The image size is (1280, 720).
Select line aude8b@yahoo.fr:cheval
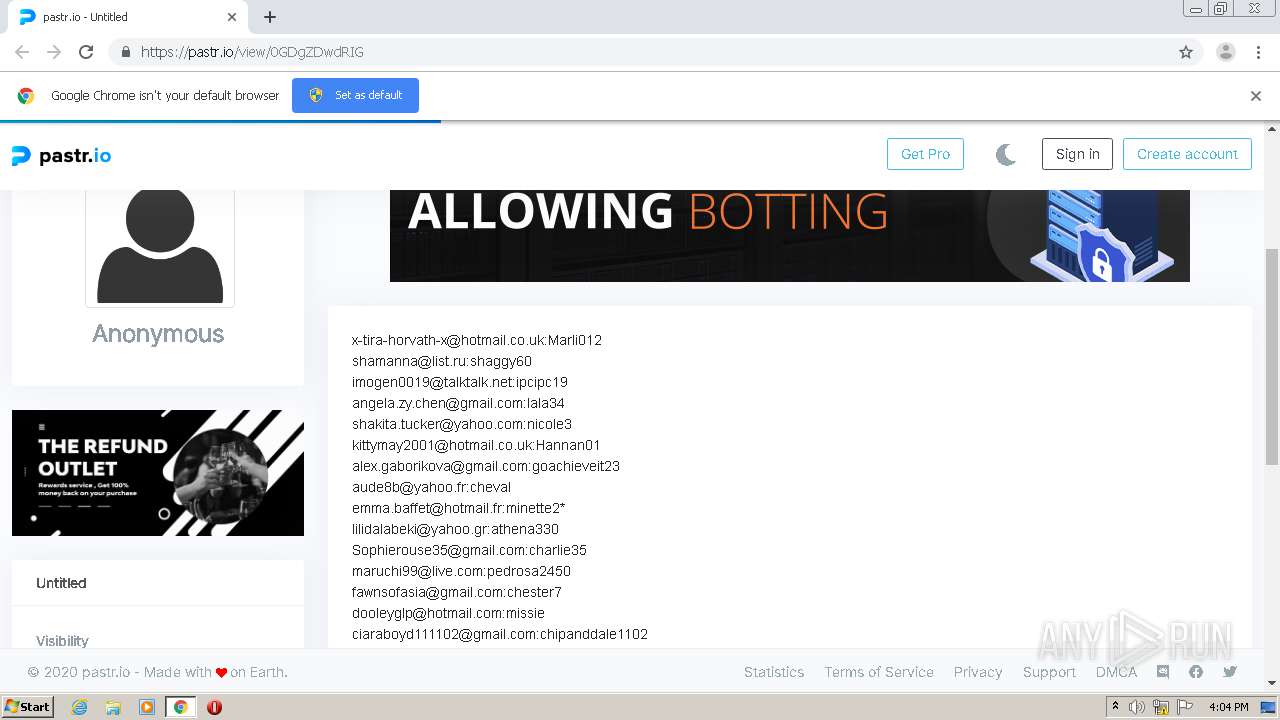(x=431, y=487)
